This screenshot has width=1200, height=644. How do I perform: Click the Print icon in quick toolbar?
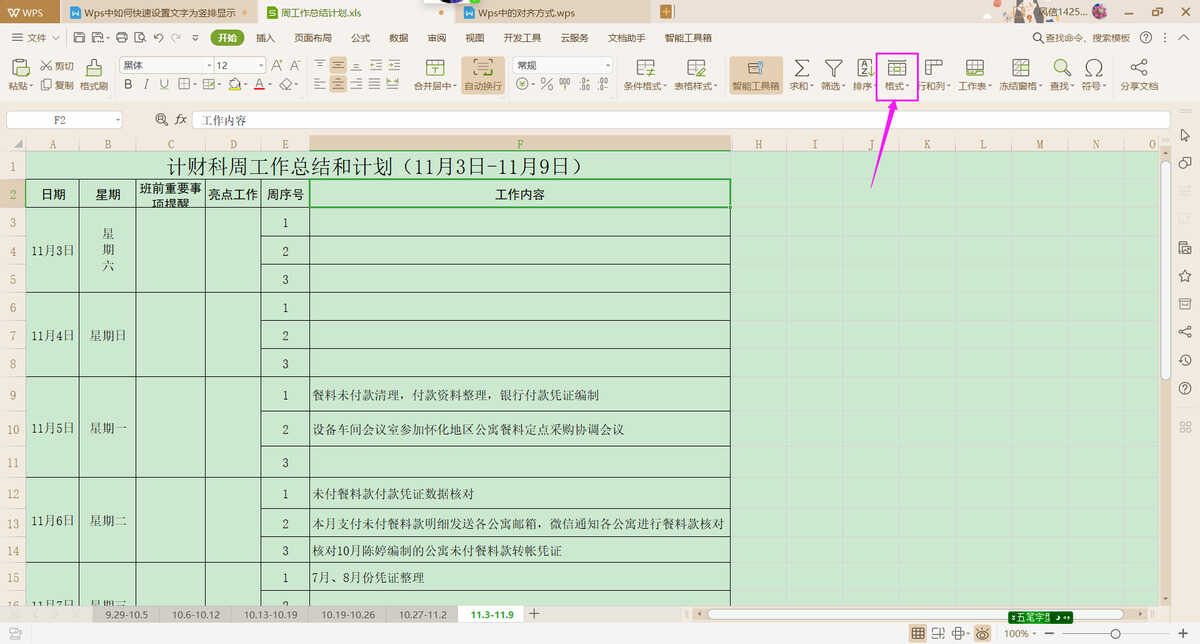[121, 37]
